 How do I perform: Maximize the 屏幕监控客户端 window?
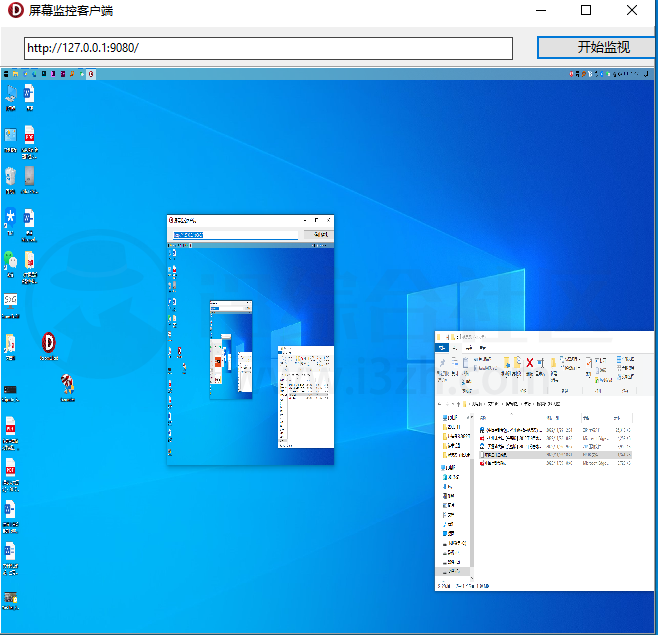[586, 10]
